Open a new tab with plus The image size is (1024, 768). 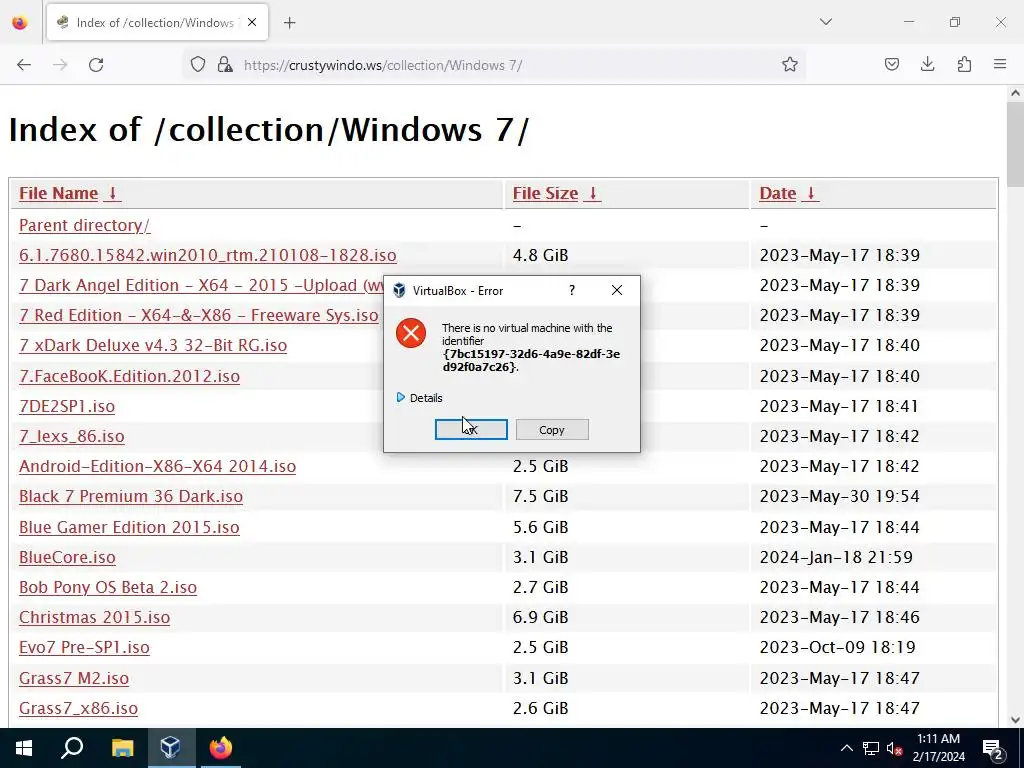click(290, 23)
